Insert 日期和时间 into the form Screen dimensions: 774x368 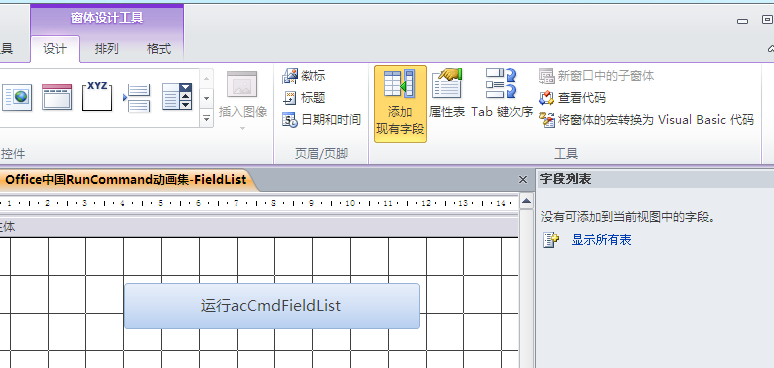tap(322, 119)
